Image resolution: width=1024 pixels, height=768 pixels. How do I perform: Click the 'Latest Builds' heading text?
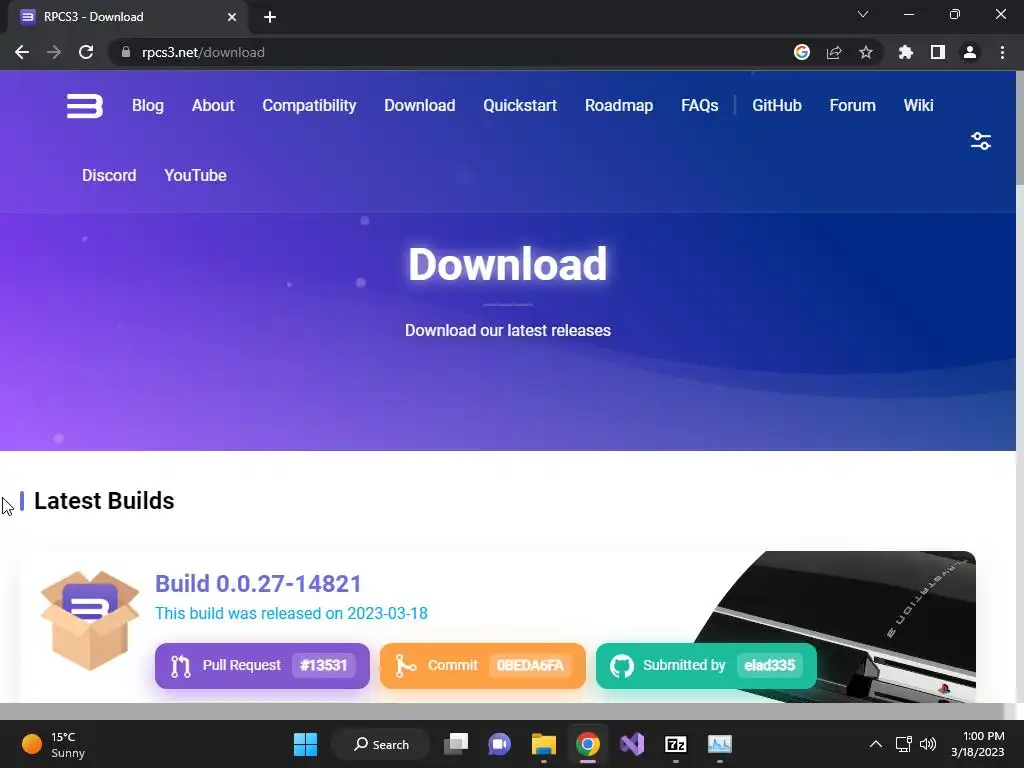coord(104,501)
